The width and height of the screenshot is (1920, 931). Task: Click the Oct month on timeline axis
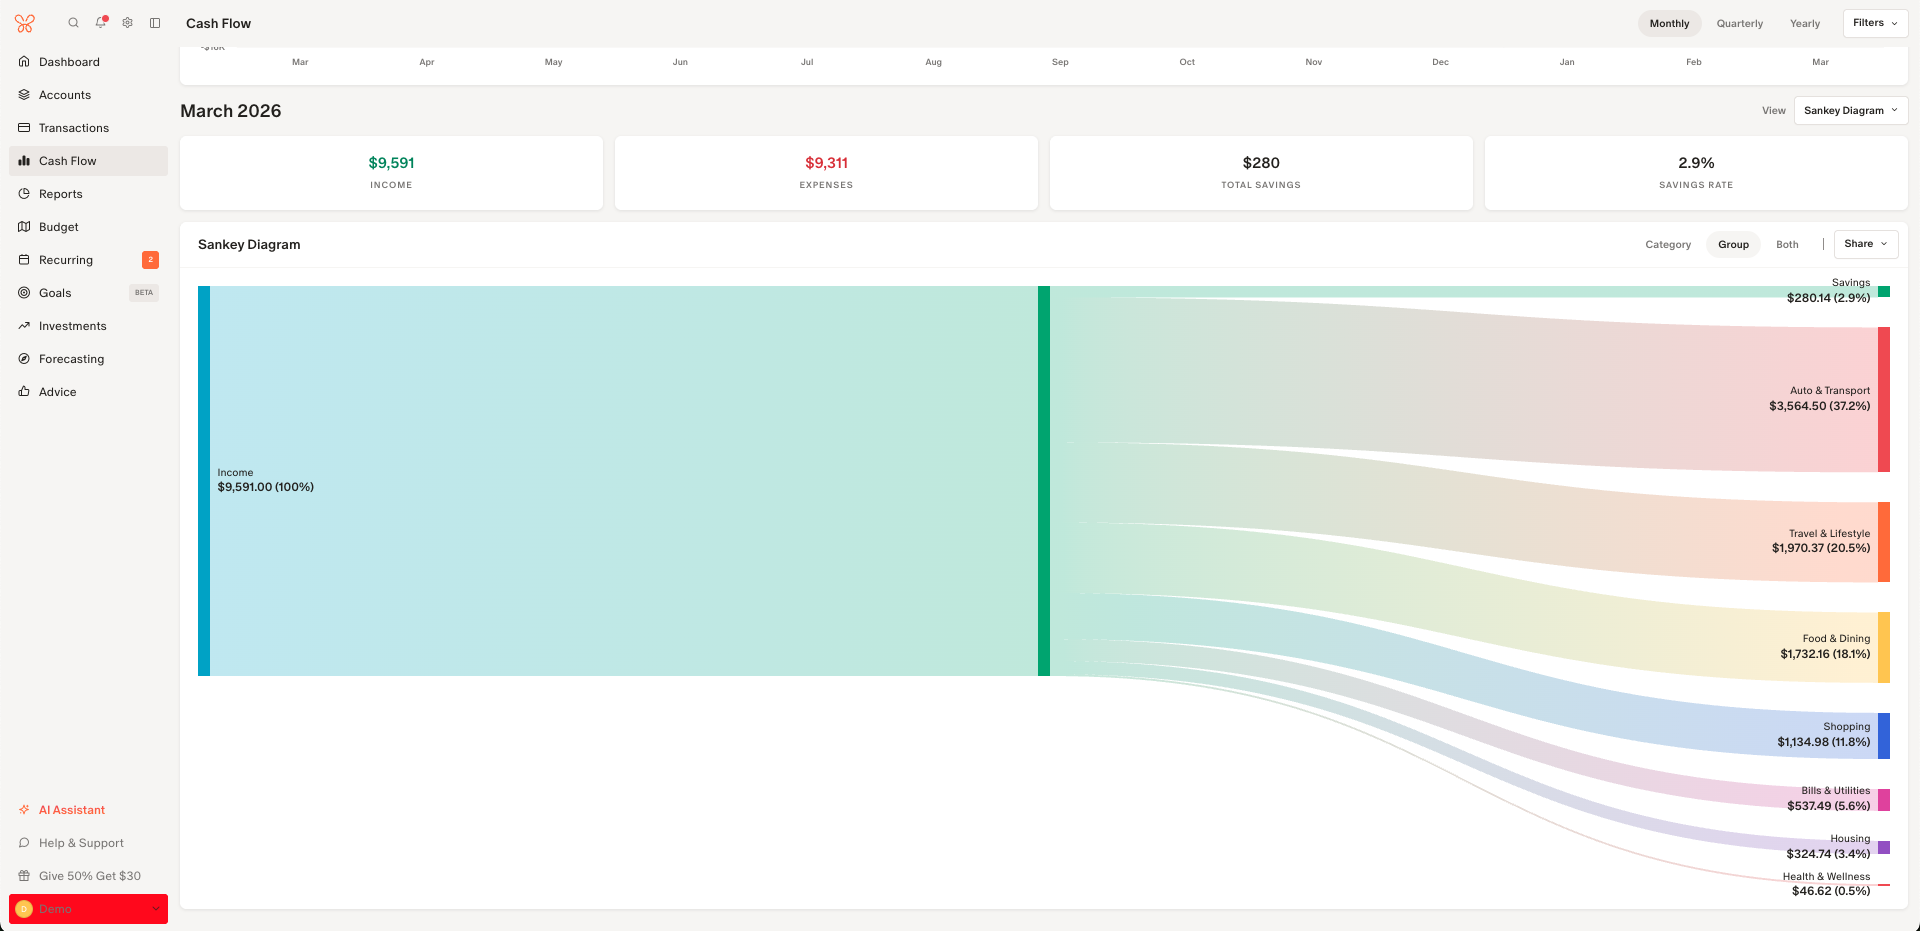tap(1186, 62)
